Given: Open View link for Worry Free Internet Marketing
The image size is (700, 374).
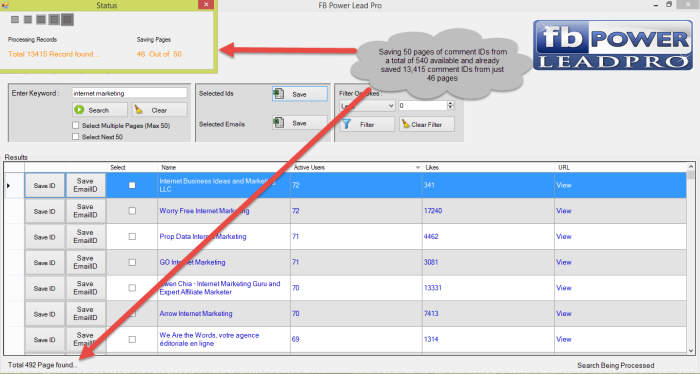Looking at the screenshot, I should pyautogui.click(x=564, y=211).
